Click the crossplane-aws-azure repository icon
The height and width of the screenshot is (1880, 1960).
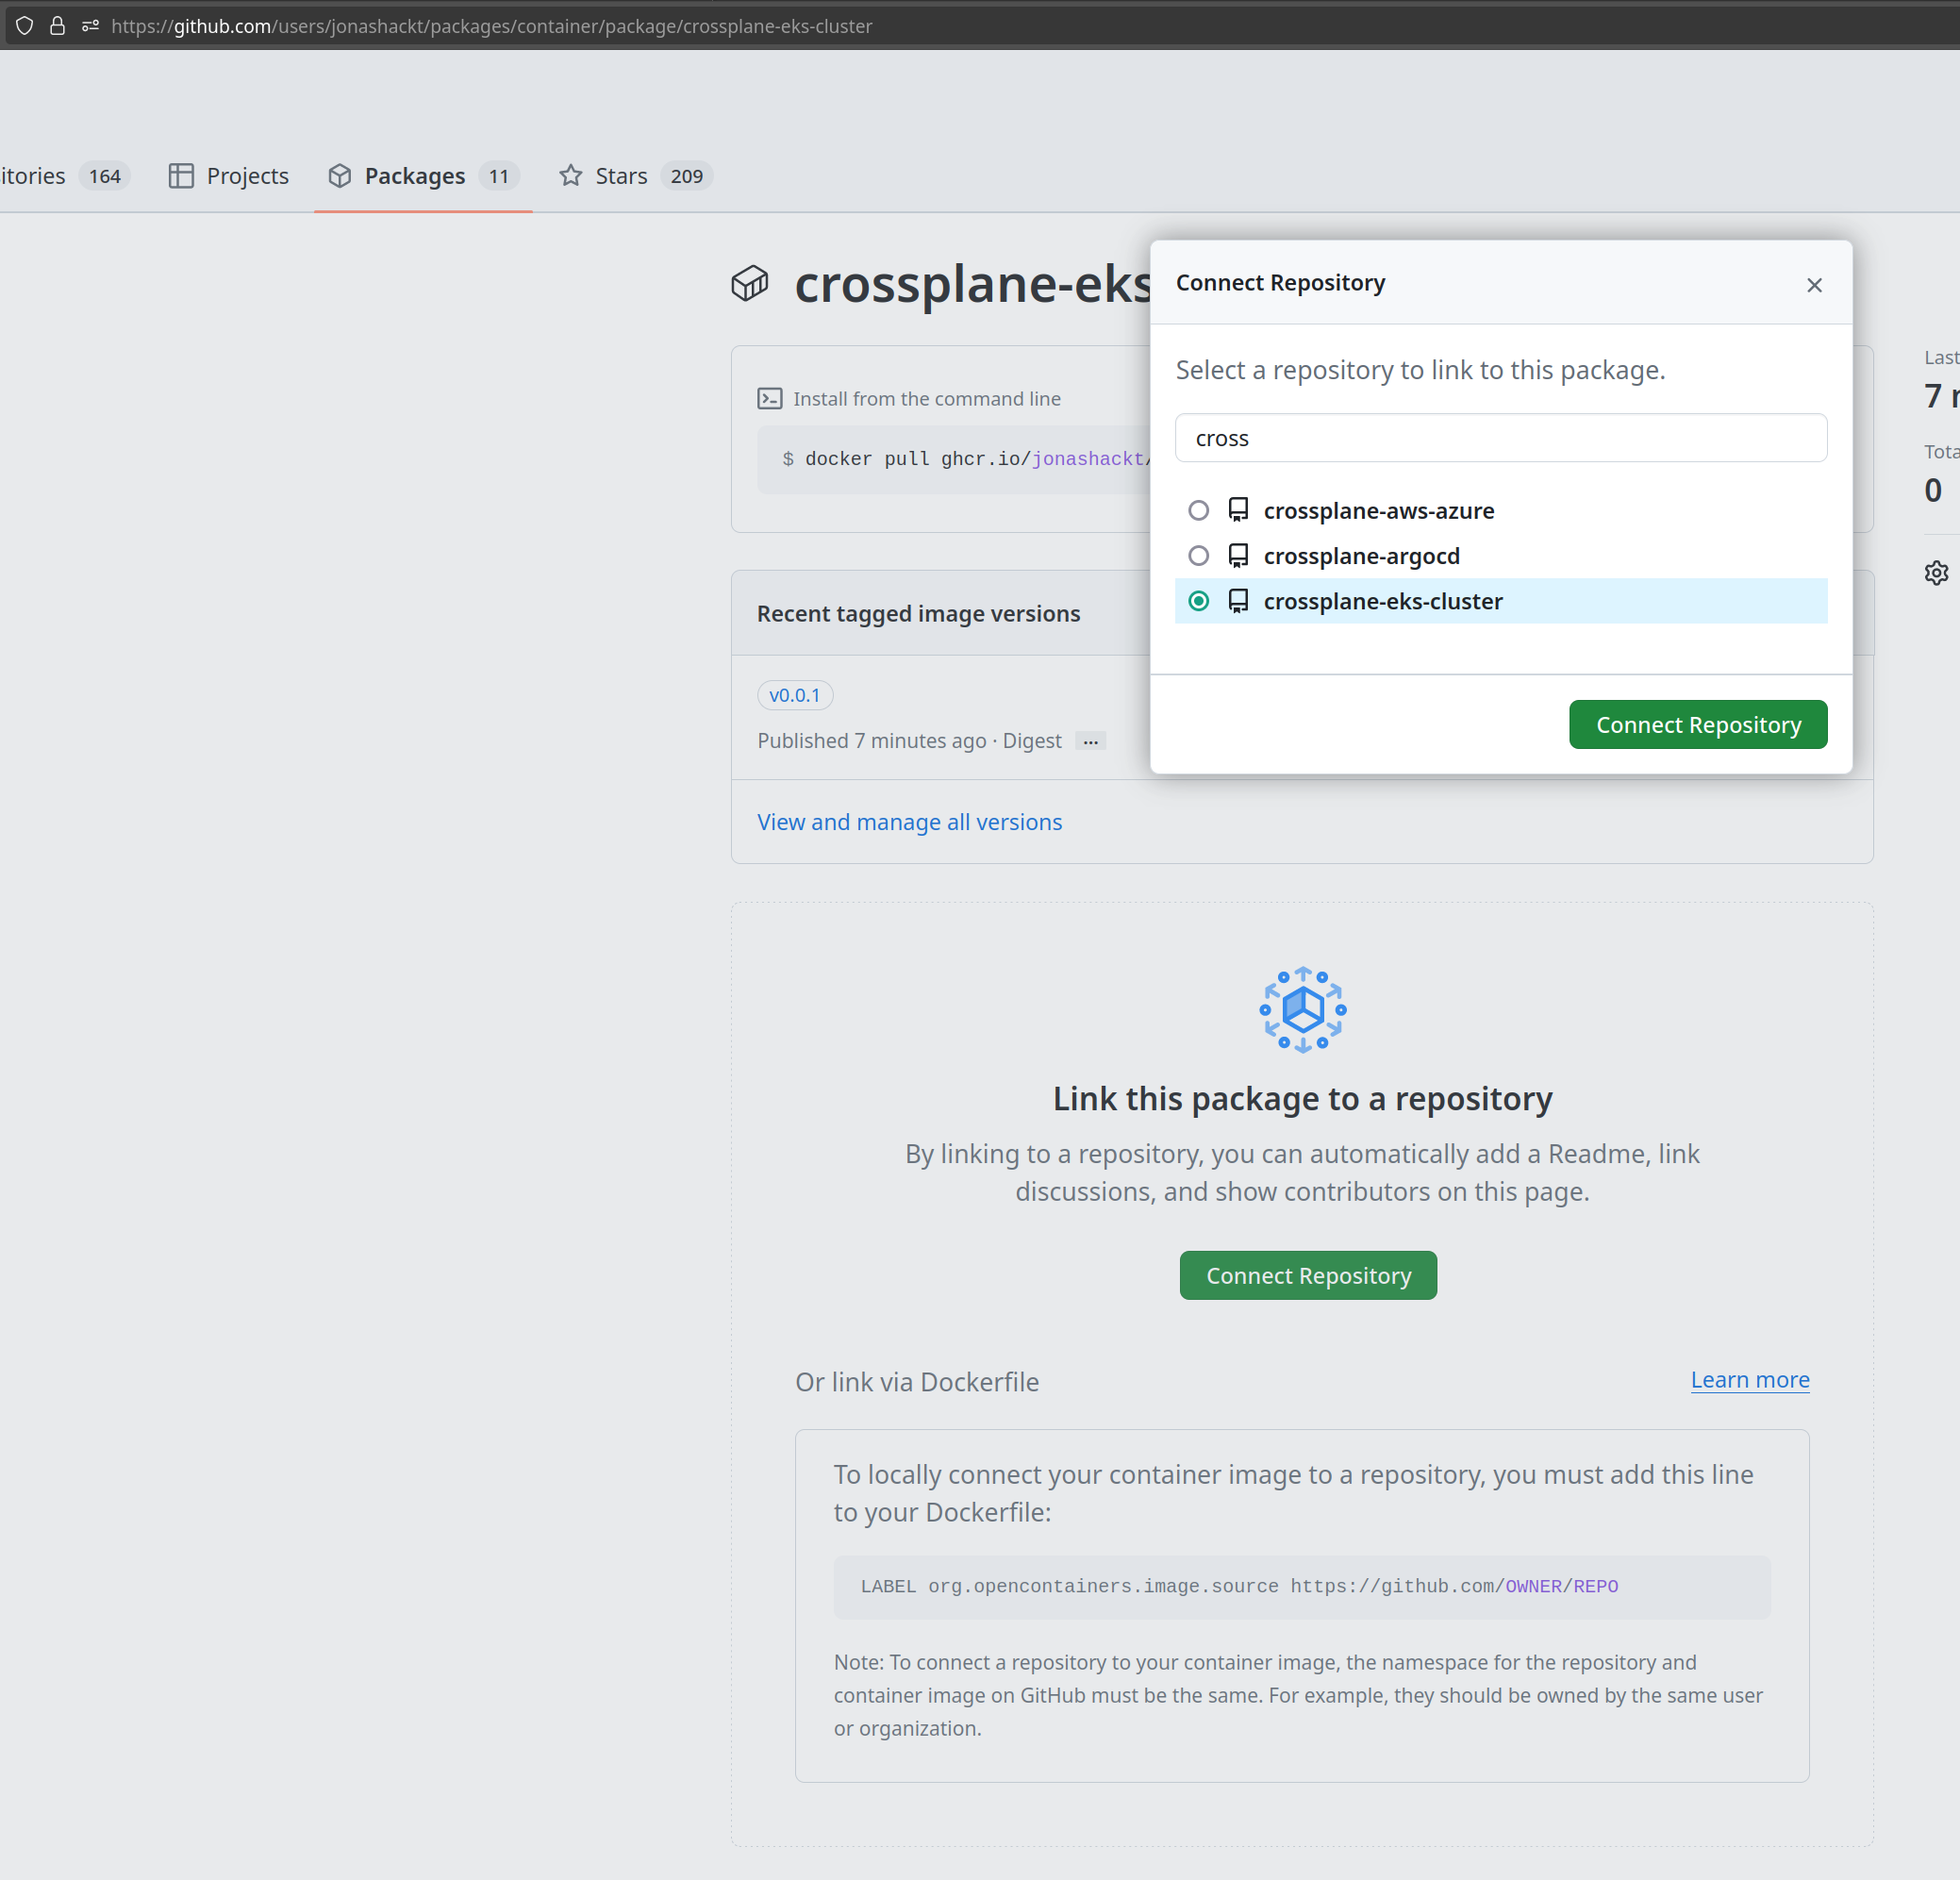click(x=1236, y=509)
